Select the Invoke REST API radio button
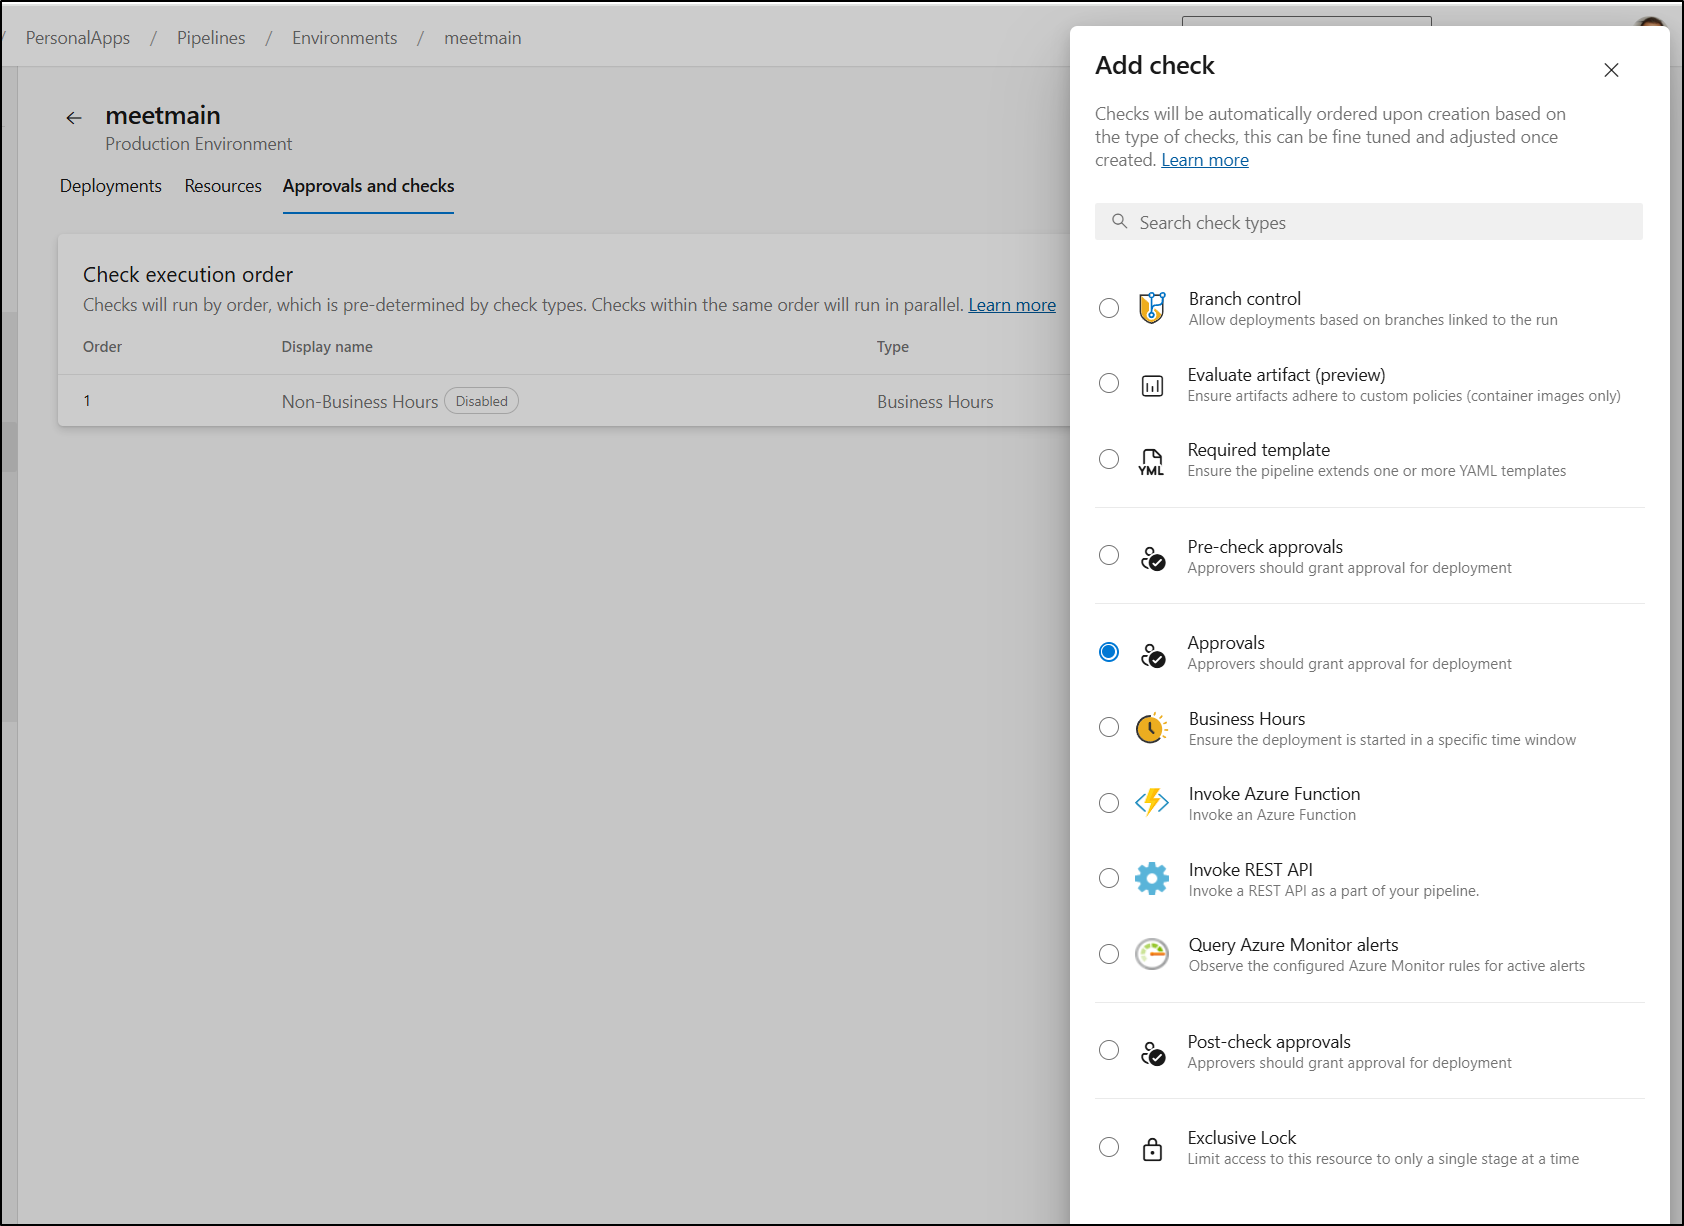Screen dimensions: 1684x1226 point(1109,878)
